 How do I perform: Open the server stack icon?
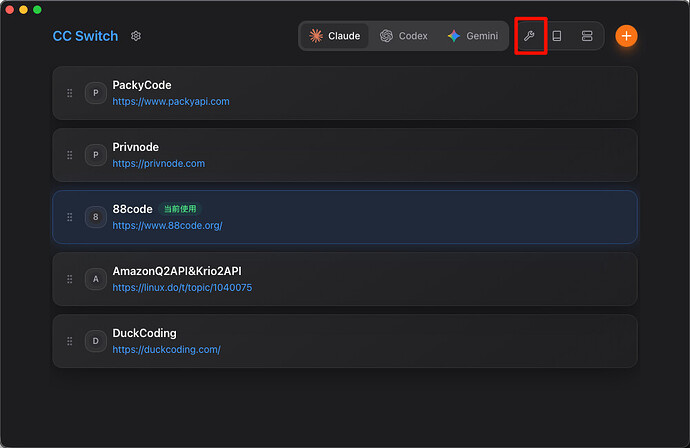(x=587, y=36)
